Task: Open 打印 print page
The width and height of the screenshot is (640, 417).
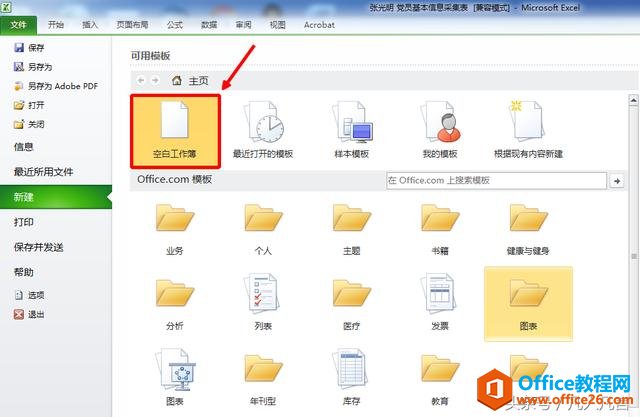Action: coord(24,222)
